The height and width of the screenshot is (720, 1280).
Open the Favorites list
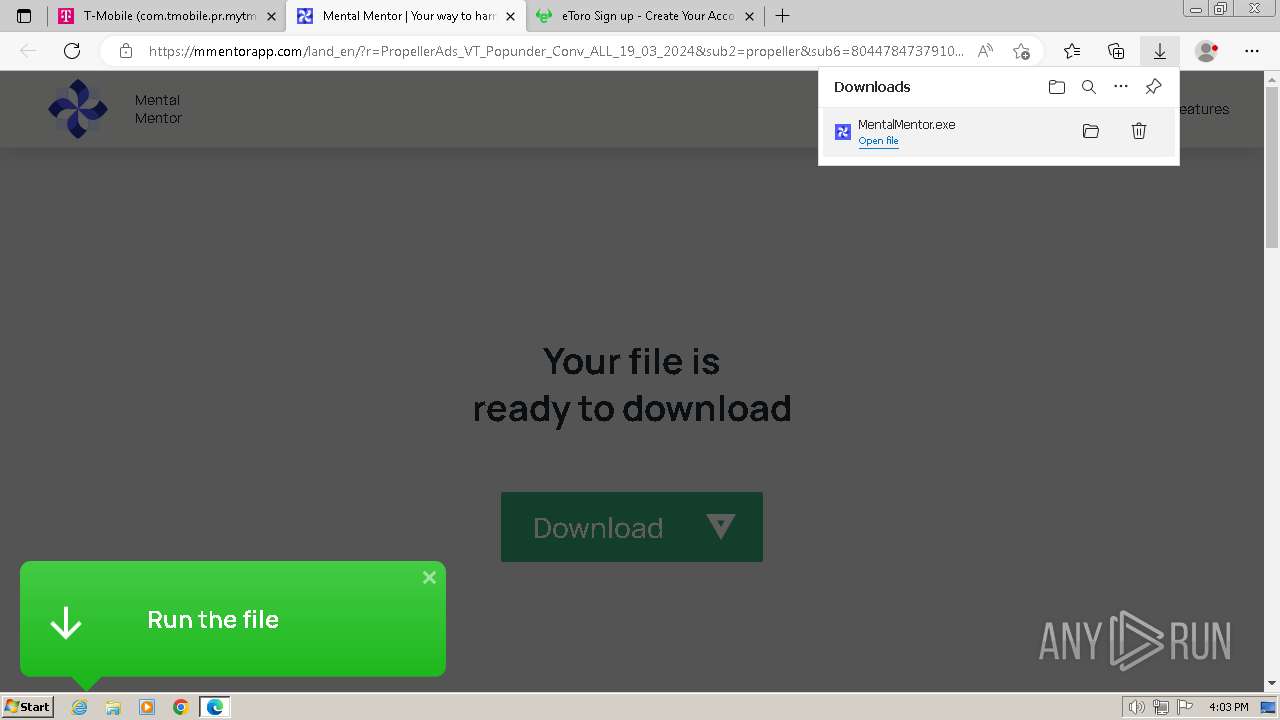(1072, 51)
